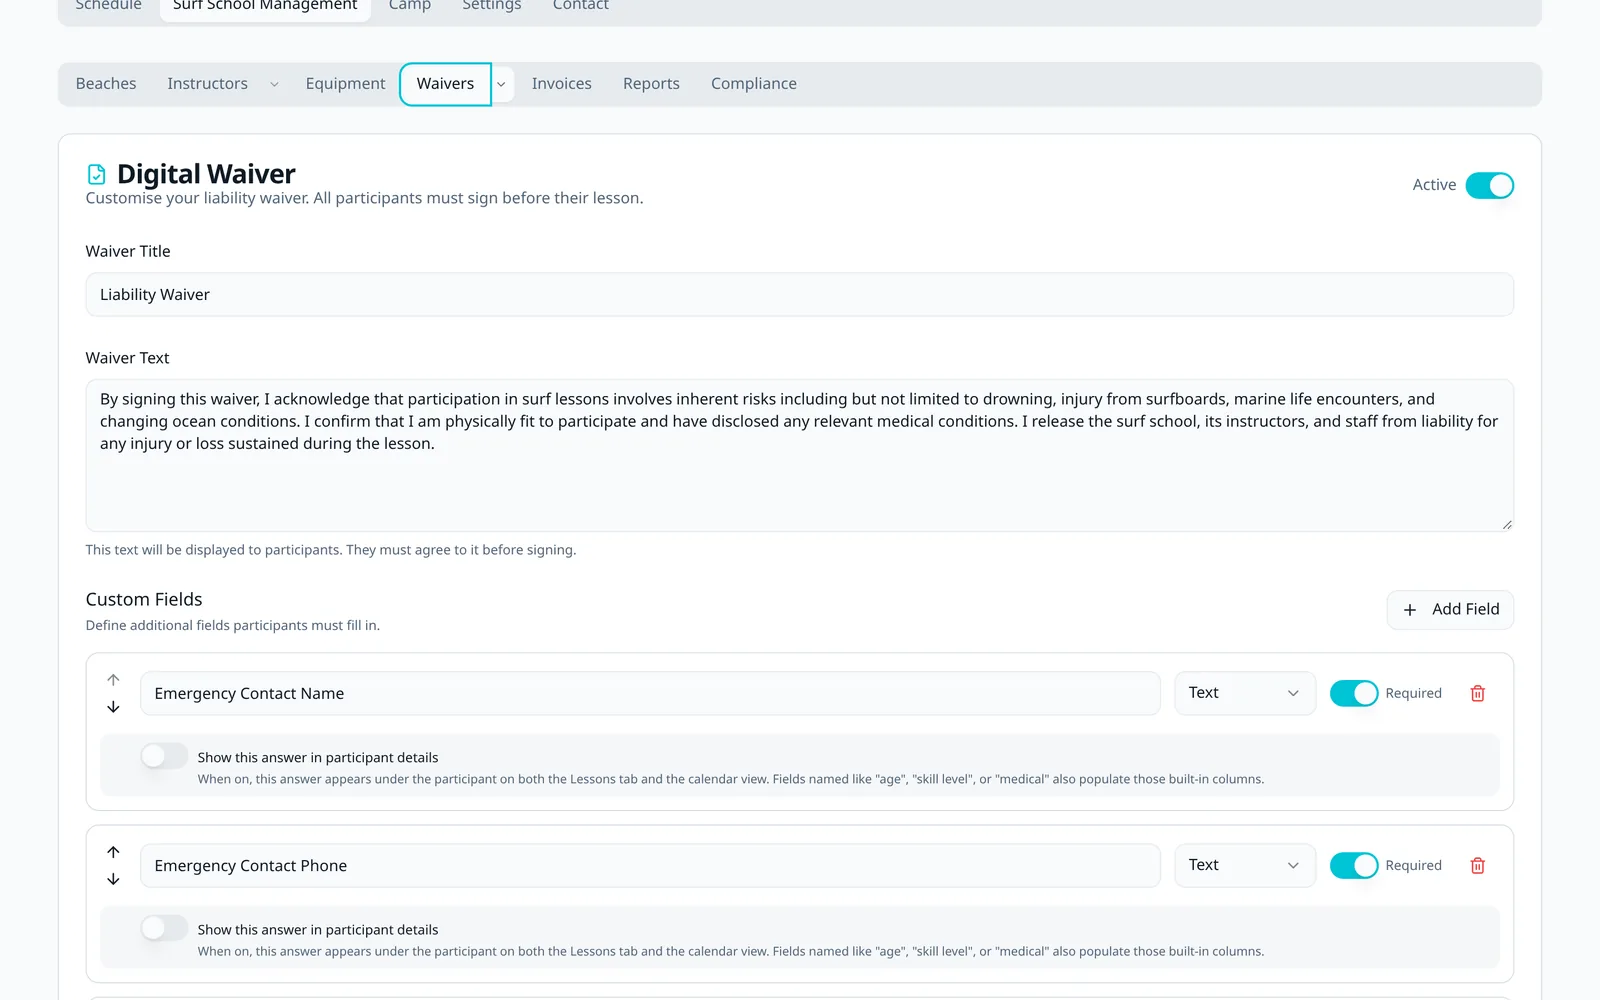The width and height of the screenshot is (1600, 1000).
Task: Move Emergency Contact Phone field up
Action: point(113,852)
